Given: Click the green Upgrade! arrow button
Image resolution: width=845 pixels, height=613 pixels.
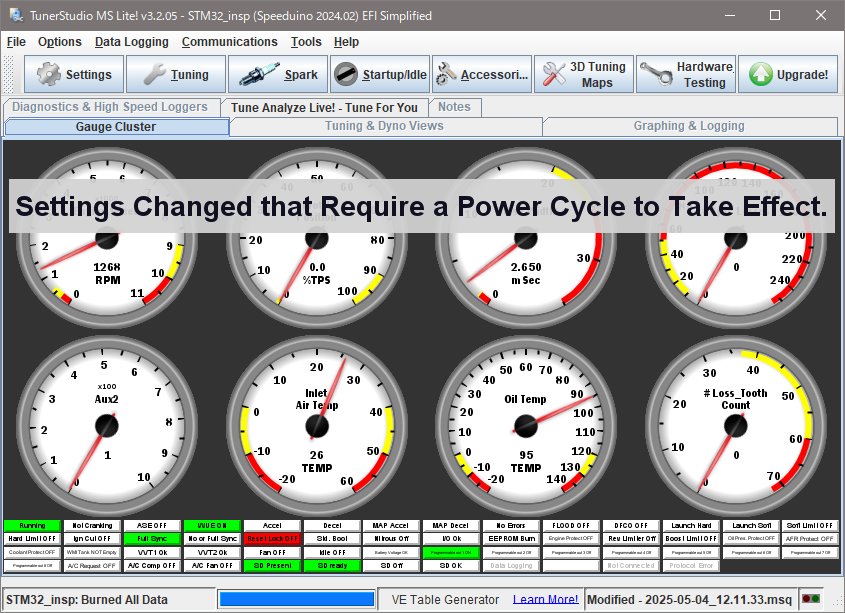Looking at the screenshot, I should coord(787,74).
